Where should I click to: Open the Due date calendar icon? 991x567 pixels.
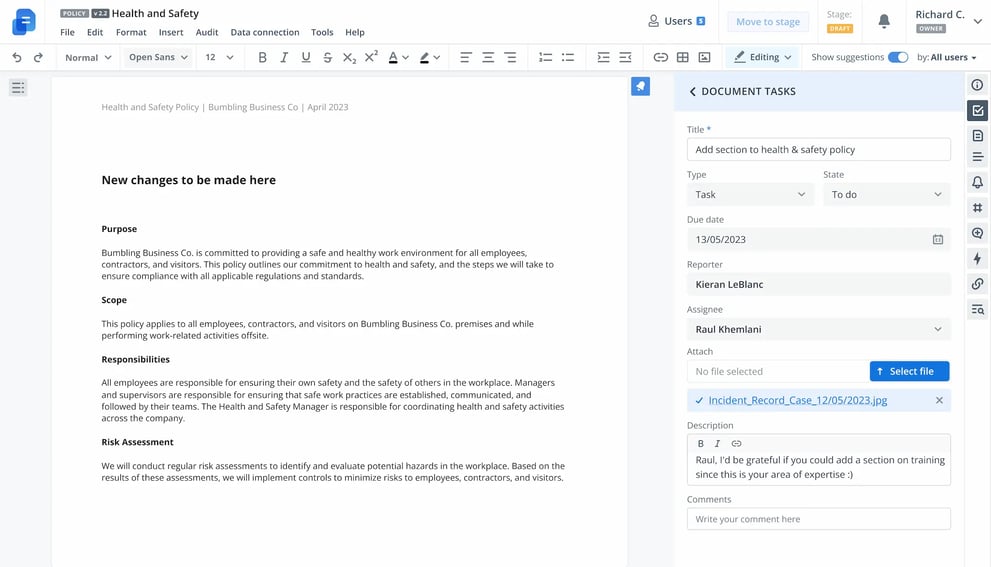pyautogui.click(x=937, y=240)
